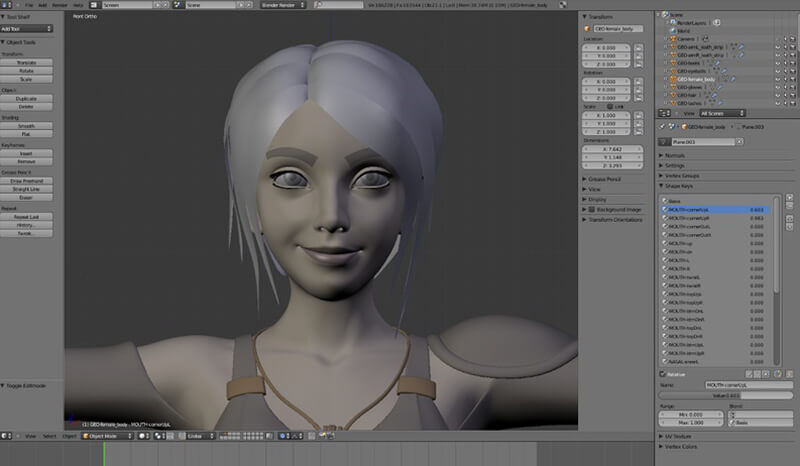This screenshot has height=466, width=800.
Task: Click the Smooth shading button
Action: 26,126
